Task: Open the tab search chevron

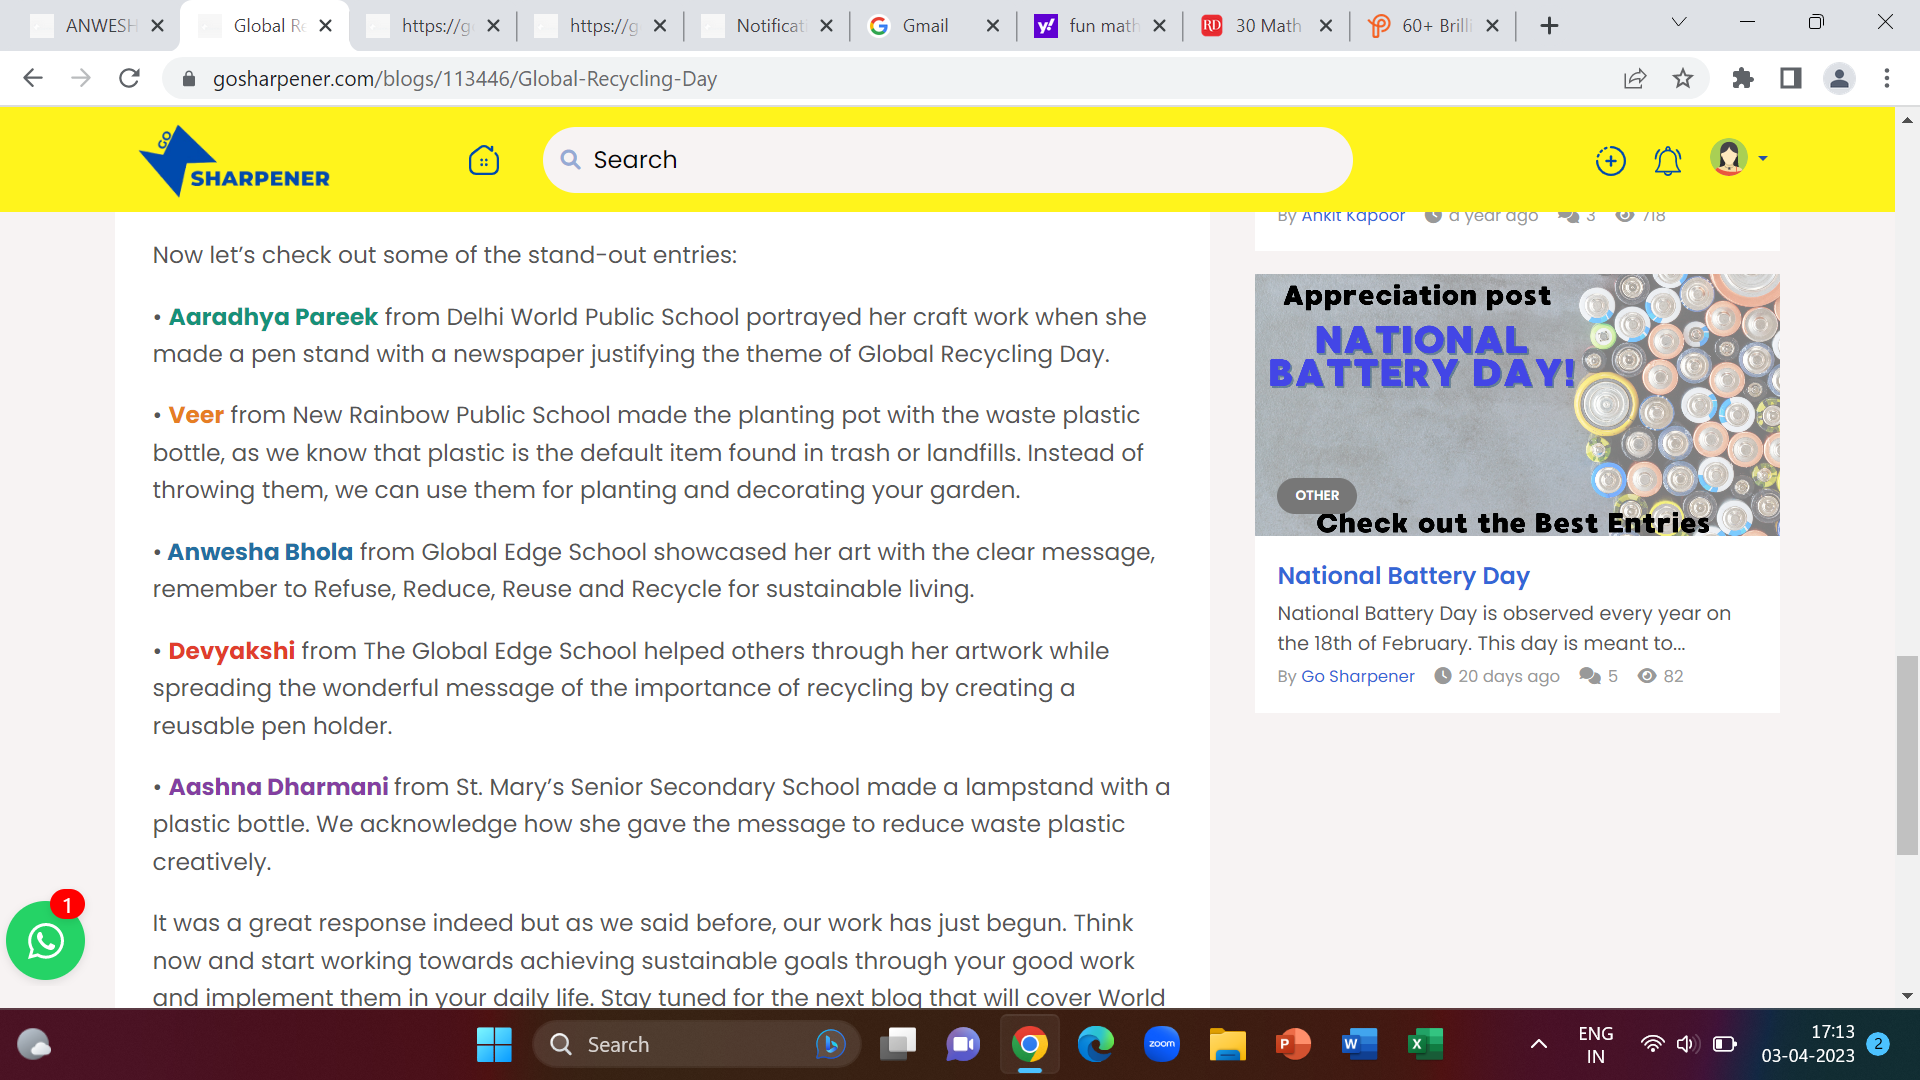Action: (x=1679, y=22)
